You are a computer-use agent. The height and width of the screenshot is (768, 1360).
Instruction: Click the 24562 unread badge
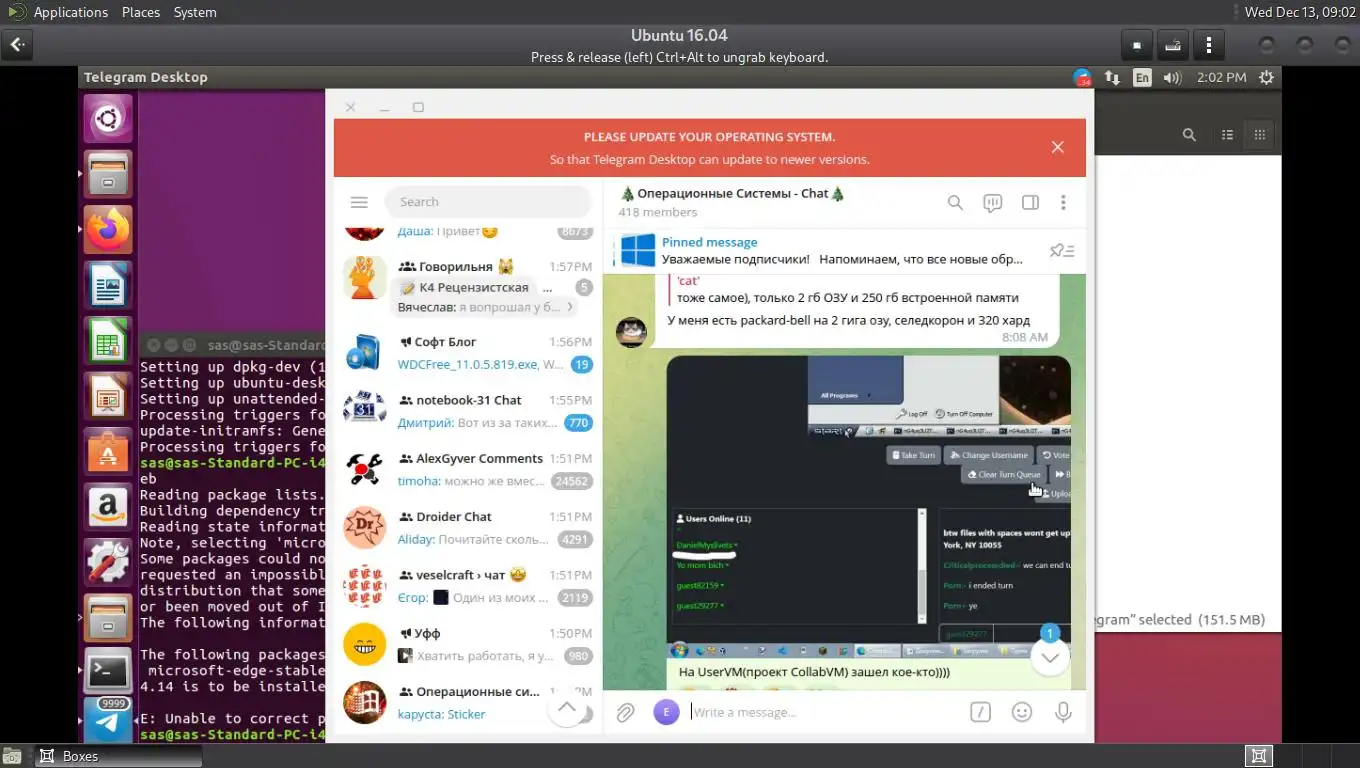point(571,481)
